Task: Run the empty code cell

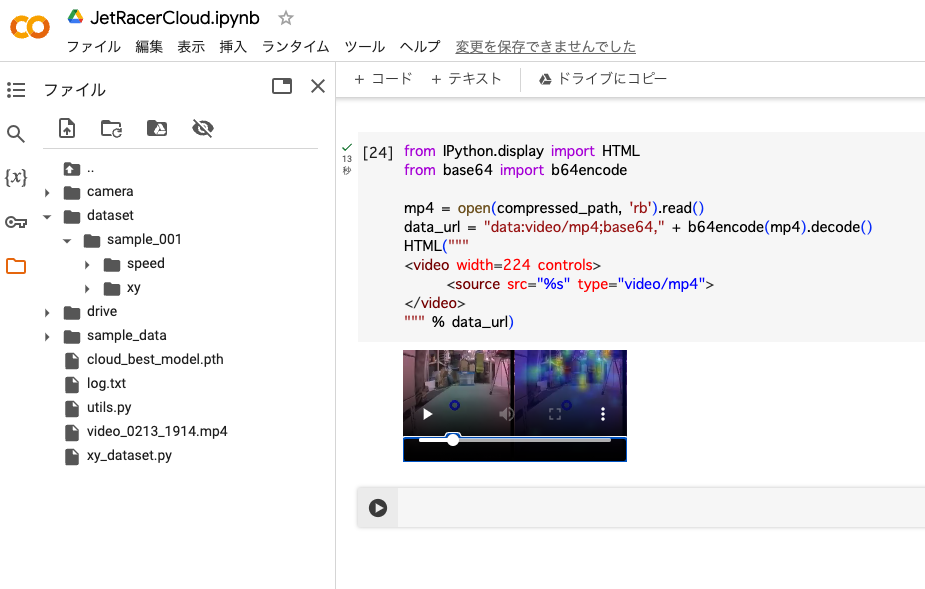Action: point(378,508)
